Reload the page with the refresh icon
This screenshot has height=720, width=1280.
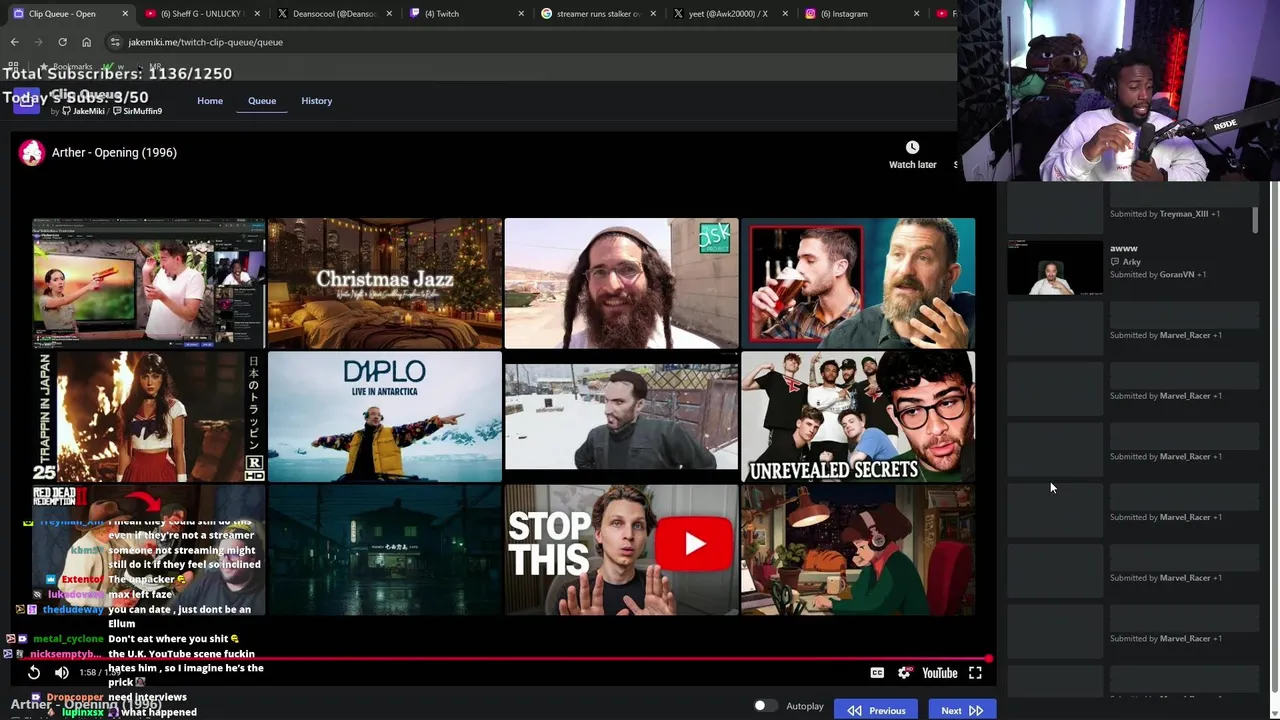(x=62, y=42)
